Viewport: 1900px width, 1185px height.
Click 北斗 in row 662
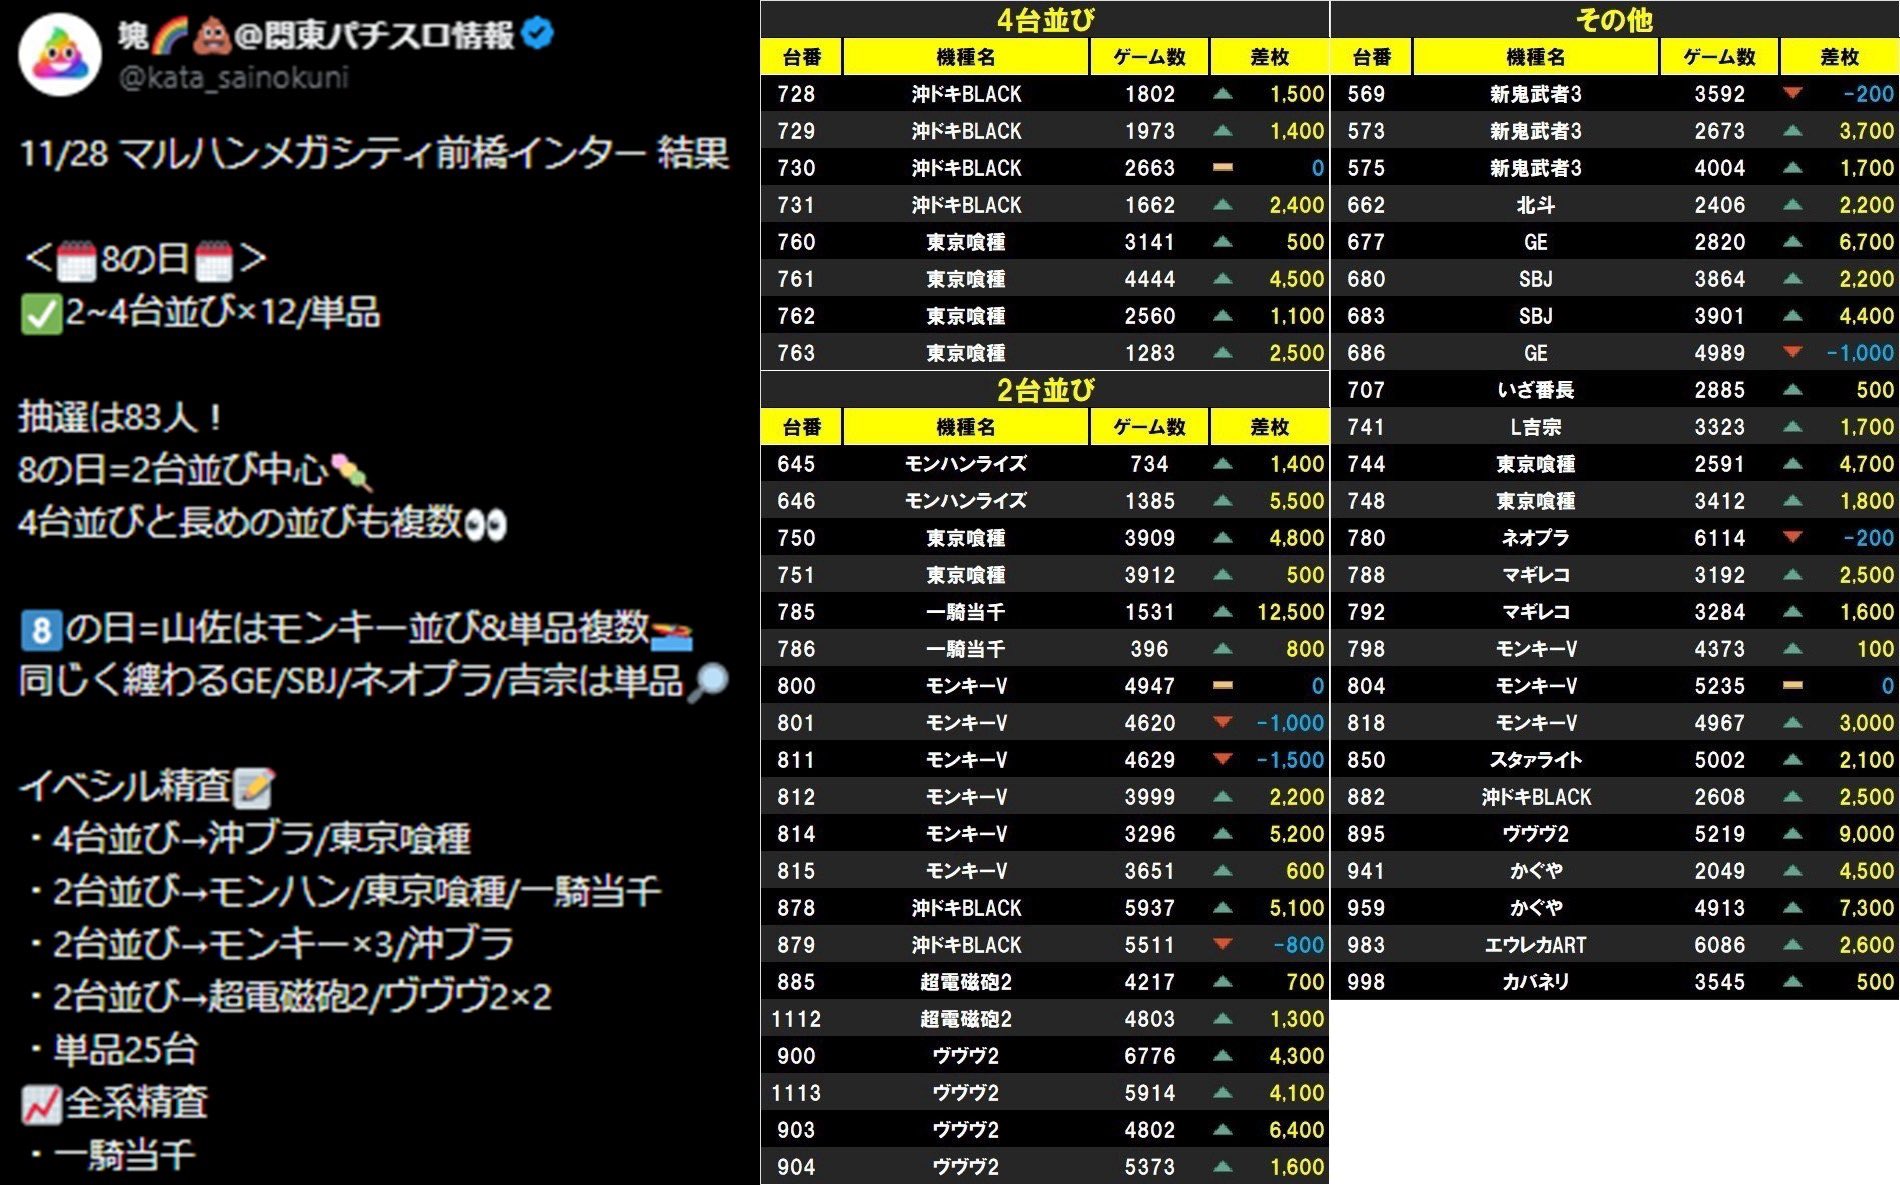tap(1535, 205)
